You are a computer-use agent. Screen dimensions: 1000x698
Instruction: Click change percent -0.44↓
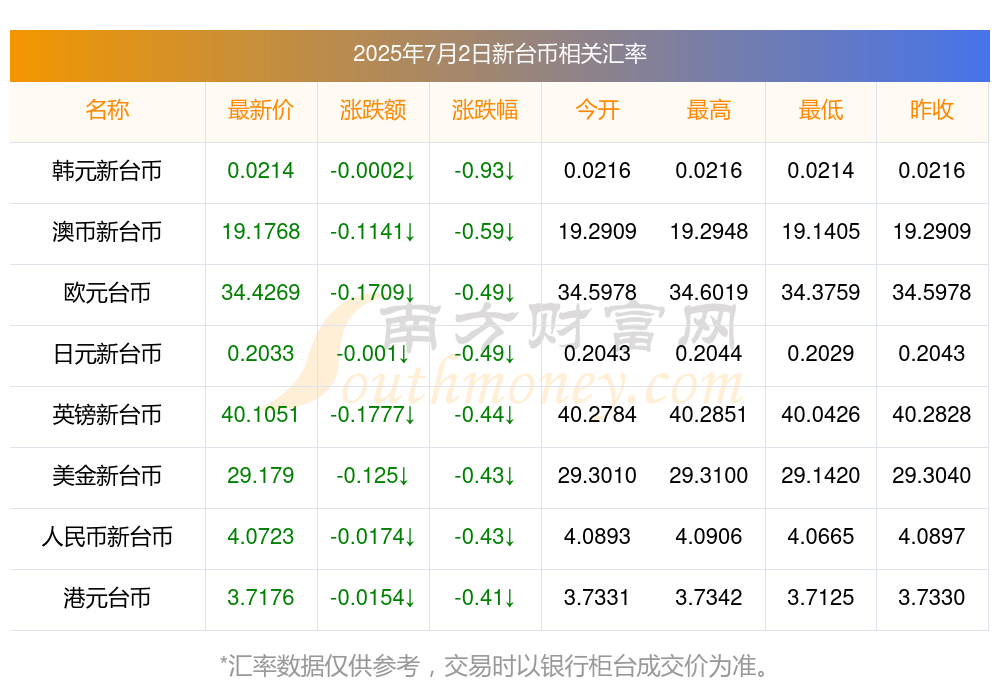click(x=485, y=415)
